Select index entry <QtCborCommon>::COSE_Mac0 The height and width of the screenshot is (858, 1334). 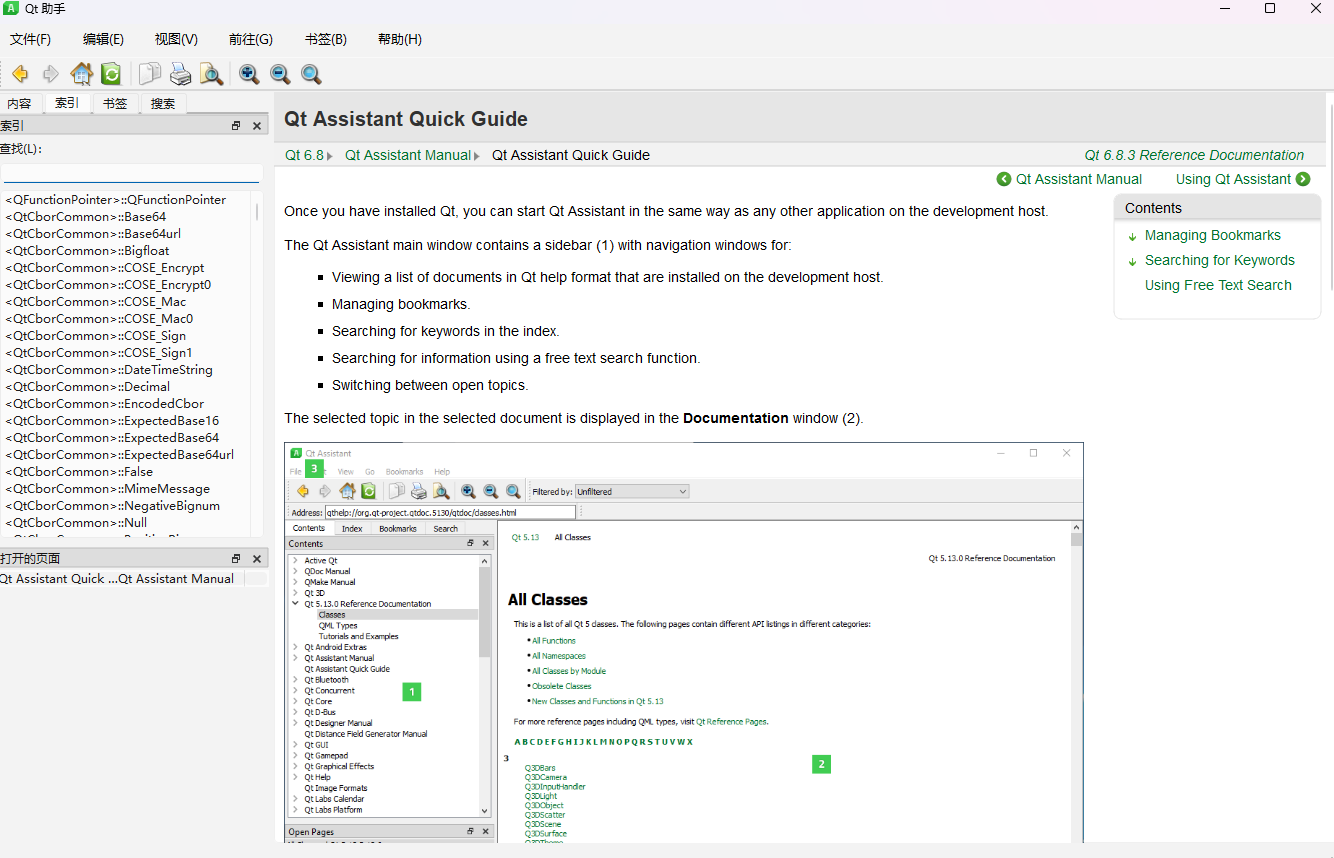[x=99, y=319]
